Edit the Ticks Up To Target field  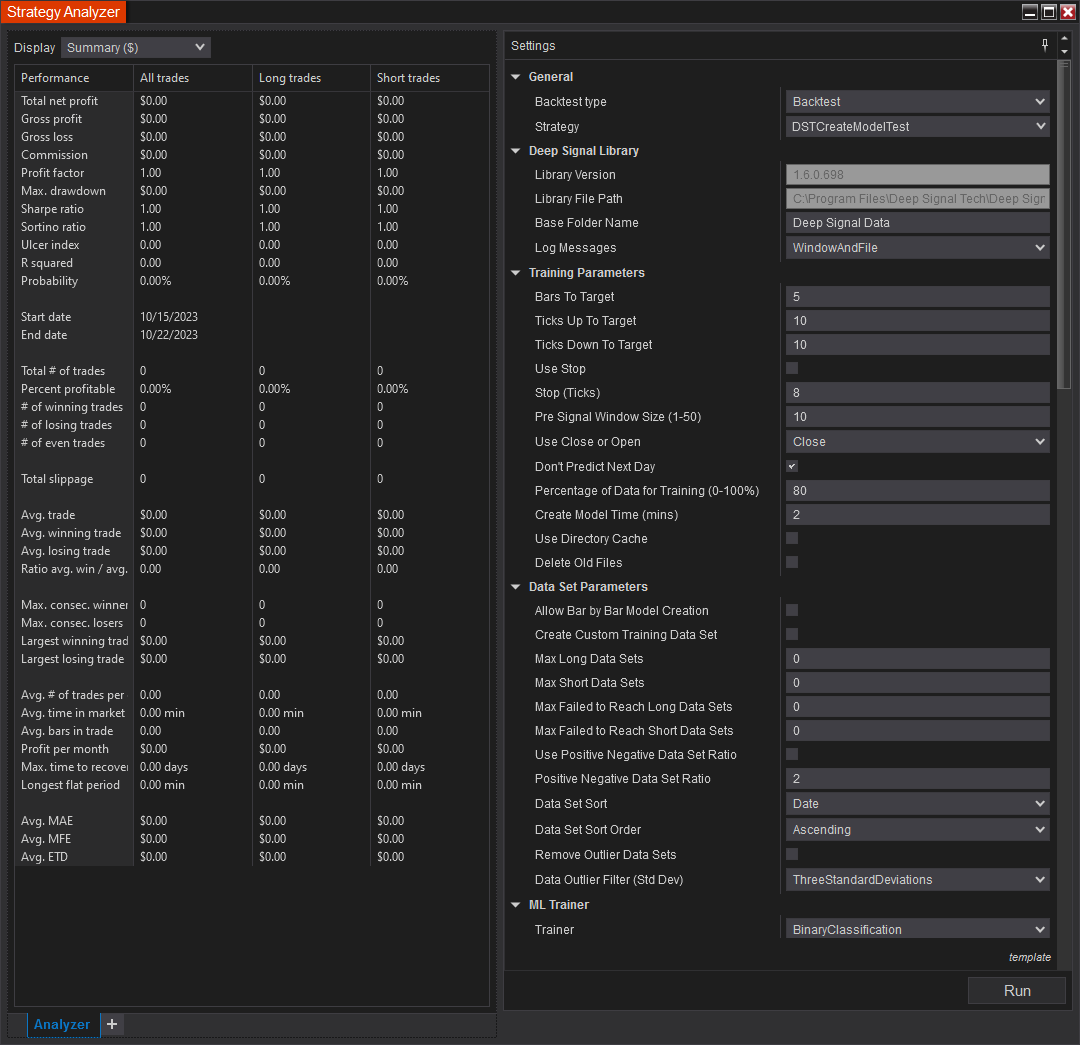[x=917, y=321]
